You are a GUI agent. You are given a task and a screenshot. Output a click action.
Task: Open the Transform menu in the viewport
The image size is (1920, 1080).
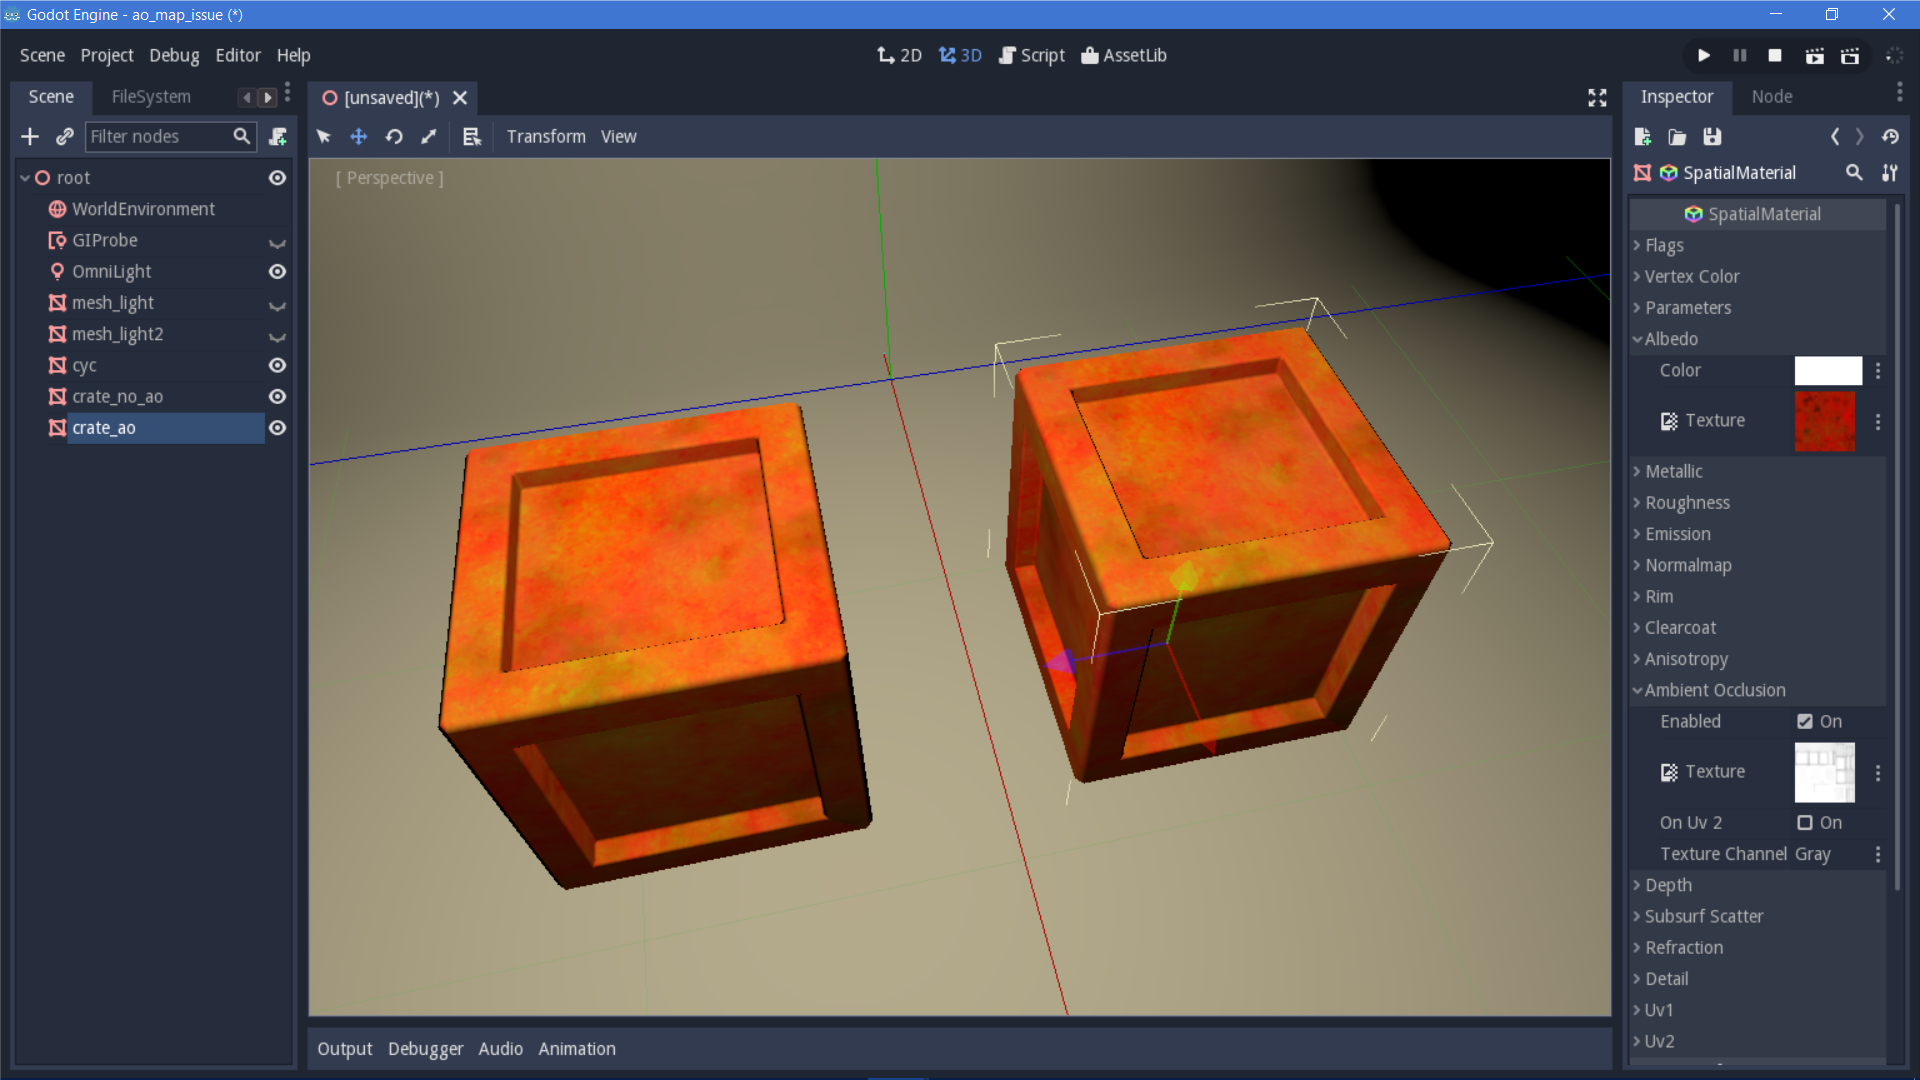[x=546, y=136]
